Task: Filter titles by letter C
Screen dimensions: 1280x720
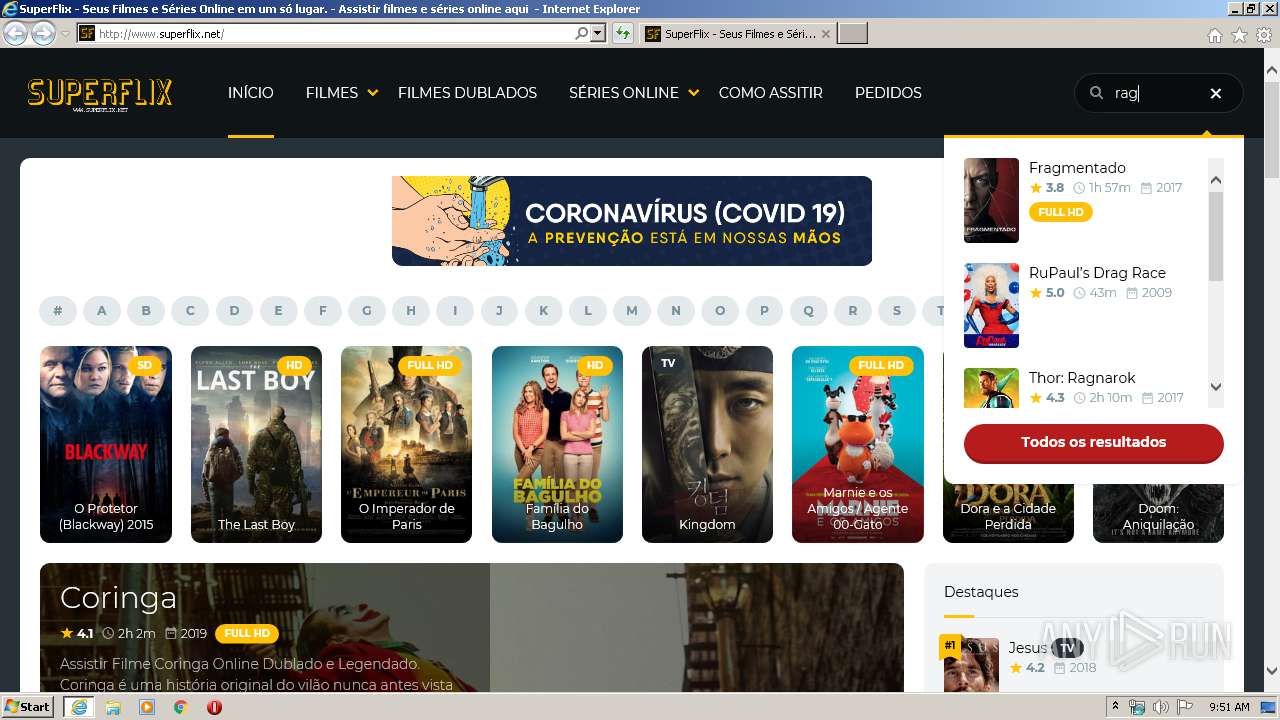Action: (x=190, y=311)
